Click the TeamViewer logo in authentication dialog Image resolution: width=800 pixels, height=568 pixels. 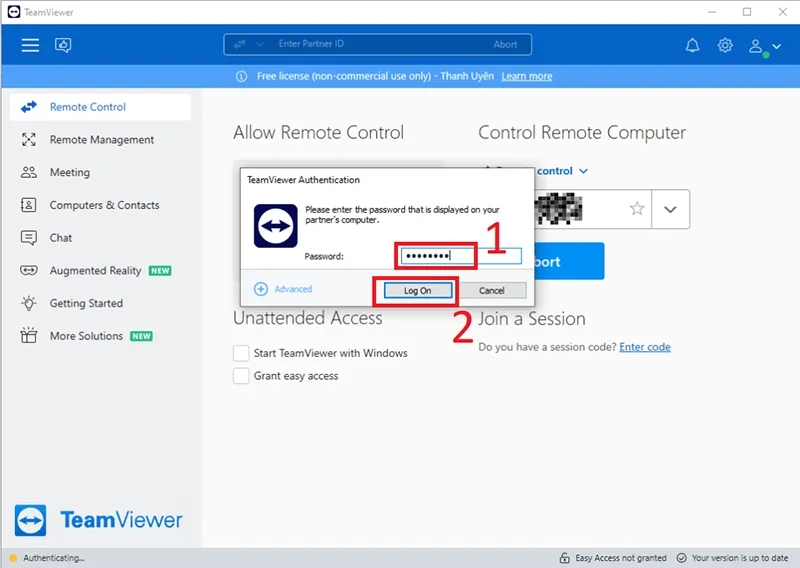(276, 226)
